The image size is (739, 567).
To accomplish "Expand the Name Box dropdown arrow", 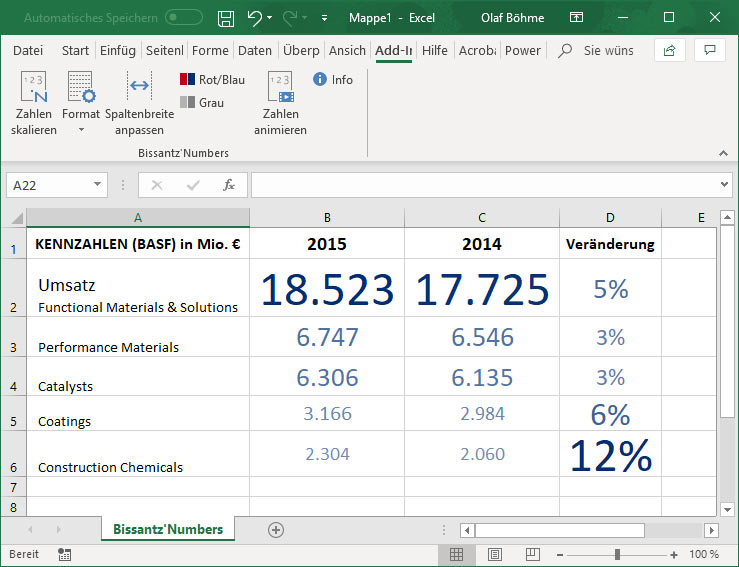I will point(98,185).
